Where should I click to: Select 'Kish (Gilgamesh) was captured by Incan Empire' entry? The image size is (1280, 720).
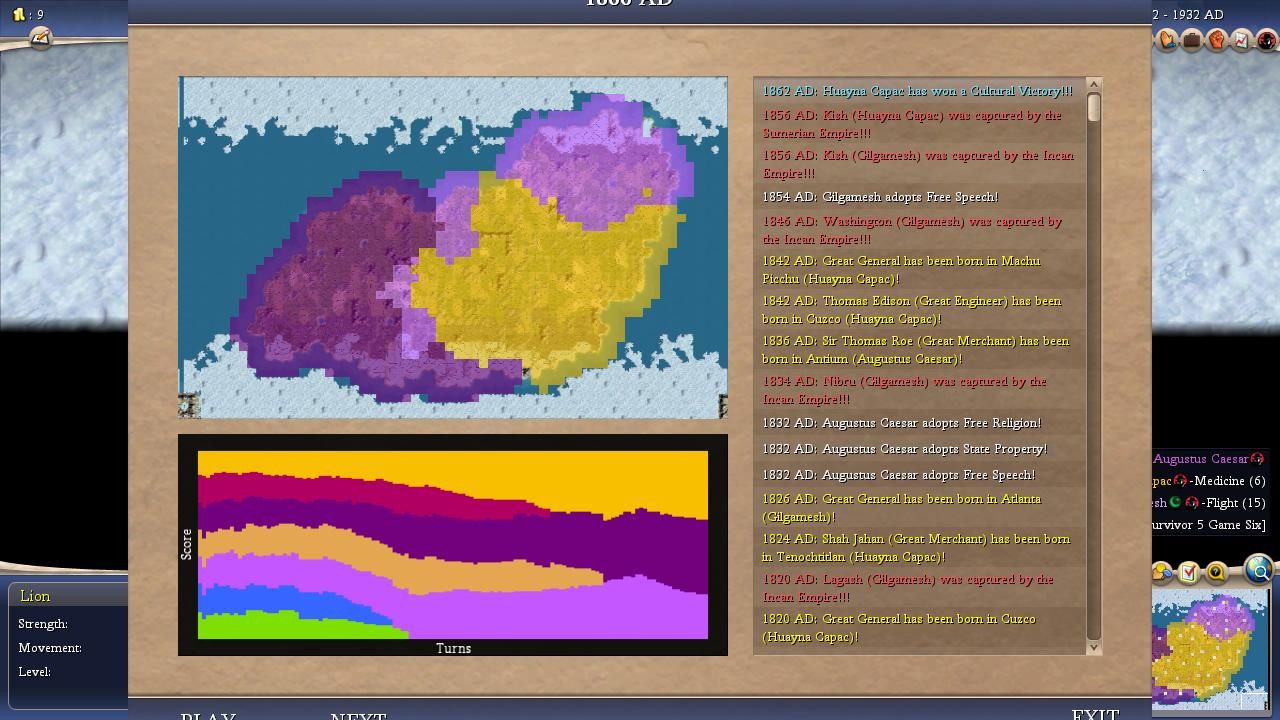tap(919, 164)
